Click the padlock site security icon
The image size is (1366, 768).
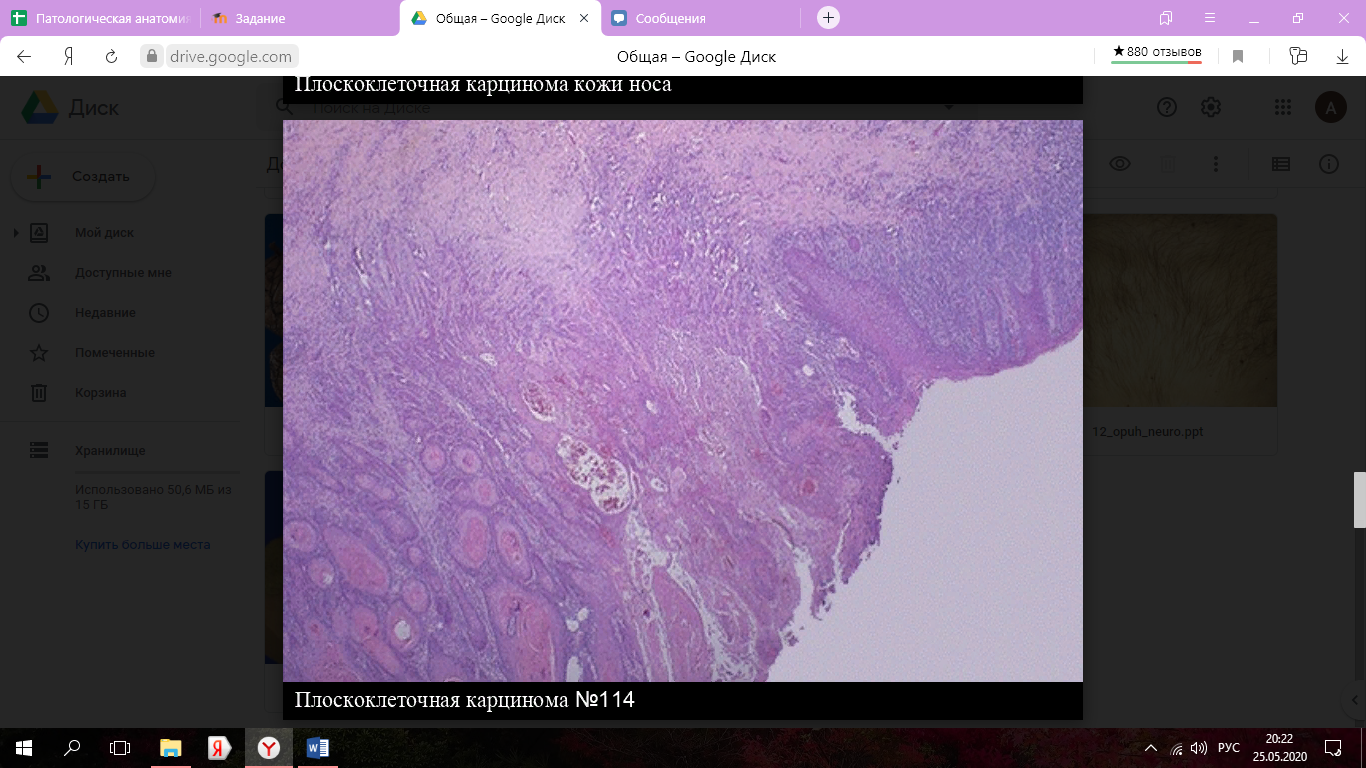click(153, 57)
